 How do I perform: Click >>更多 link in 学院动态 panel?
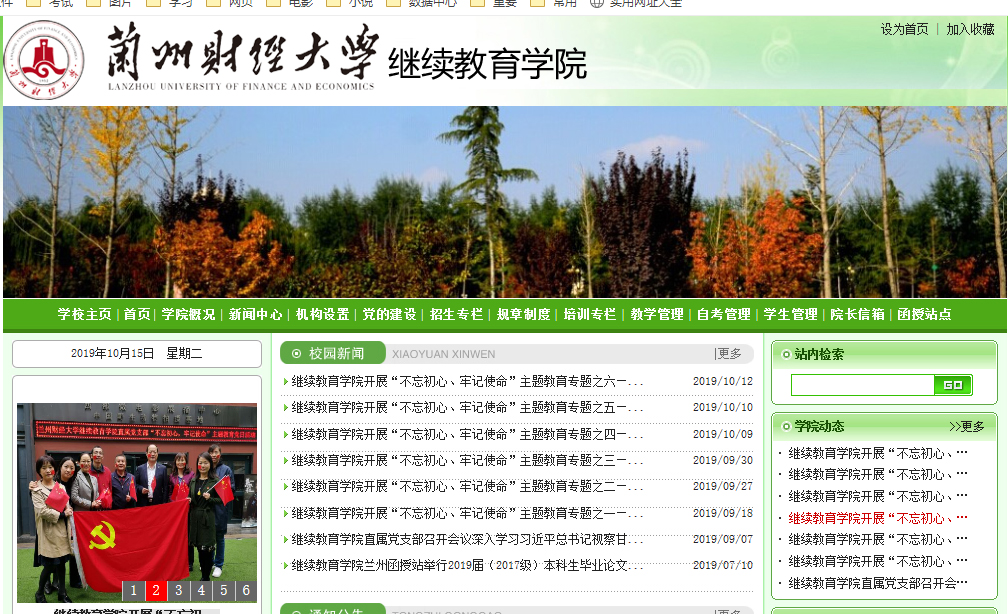coord(966,427)
